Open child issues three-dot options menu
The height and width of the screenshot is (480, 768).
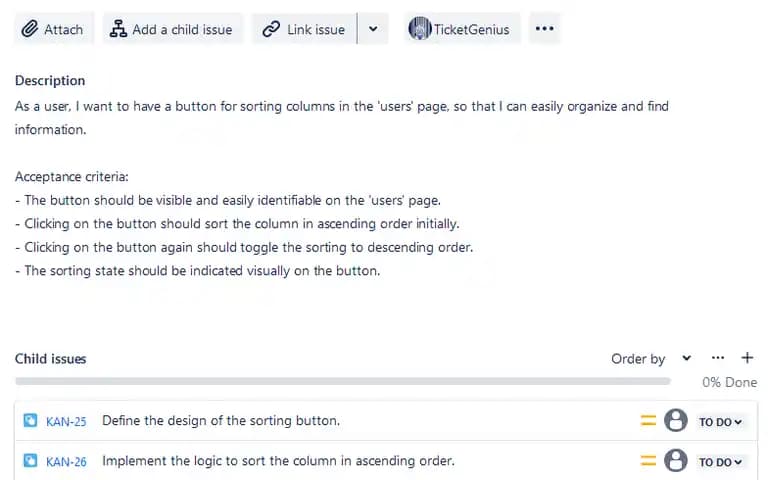(x=718, y=358)
